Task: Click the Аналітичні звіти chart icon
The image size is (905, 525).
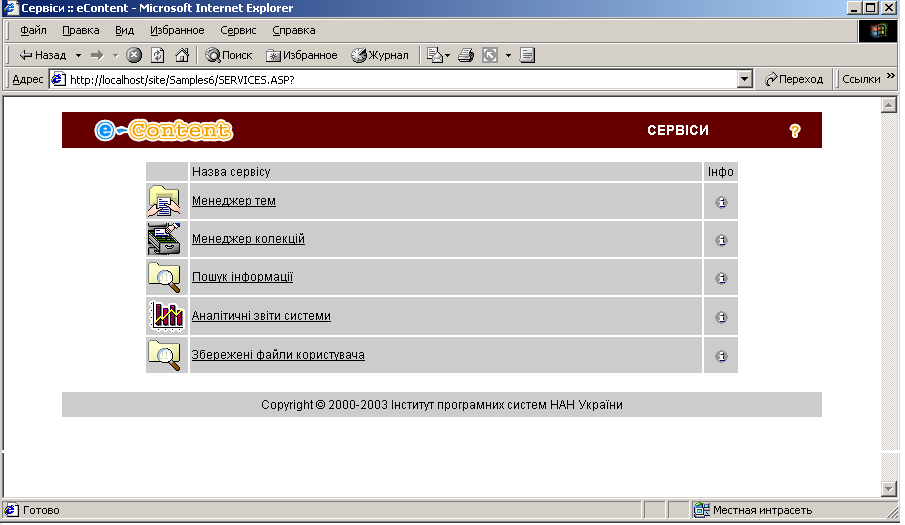Action: pyautogui.click(x=167, y=316)
